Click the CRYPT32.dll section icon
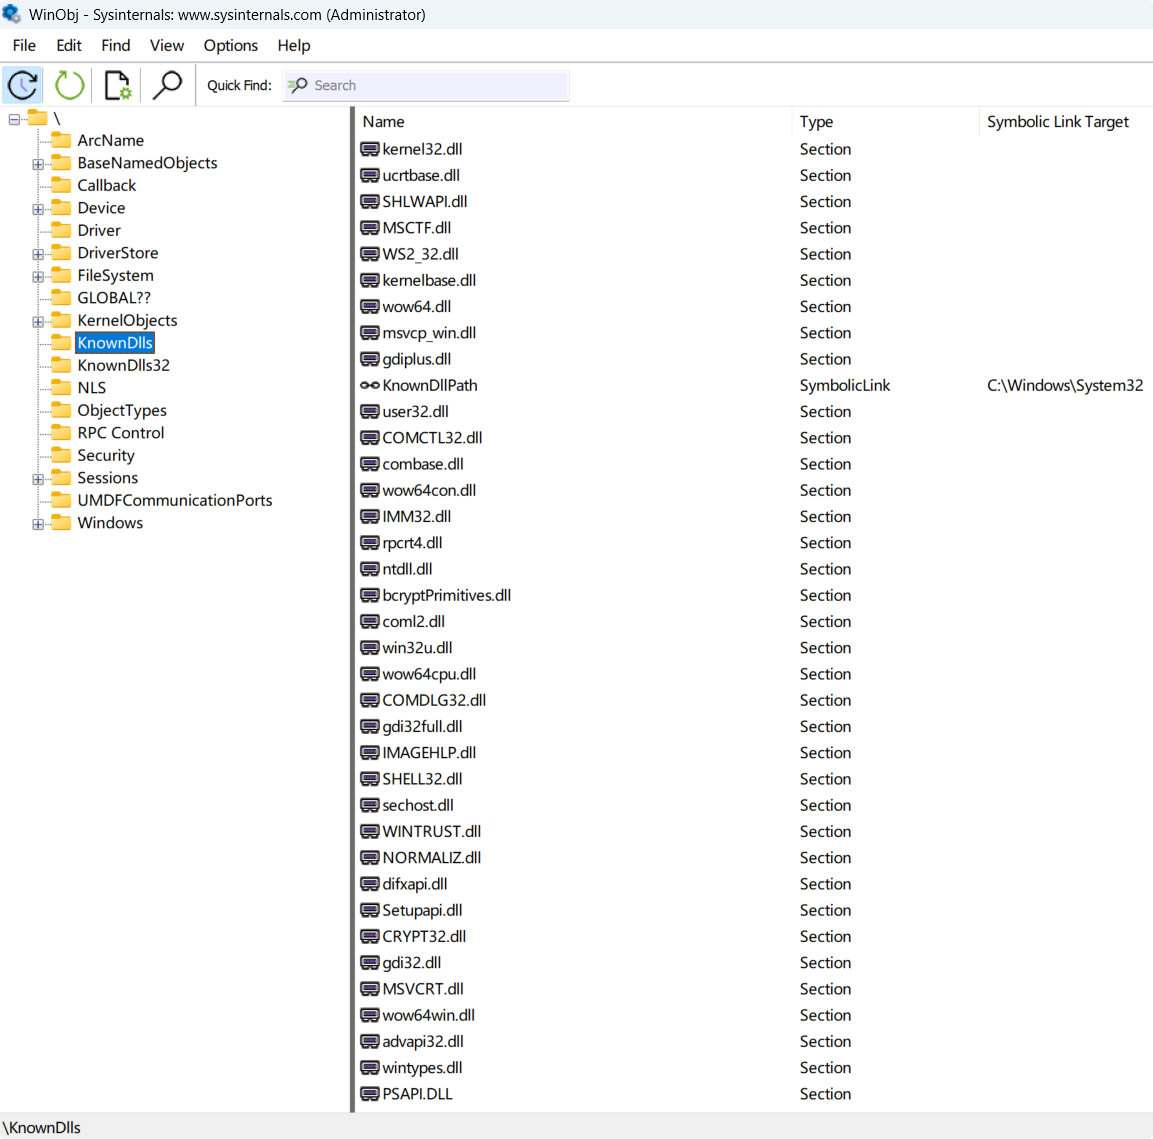The width and height of the screenshot is (1153, 1139). pos(370,937)
